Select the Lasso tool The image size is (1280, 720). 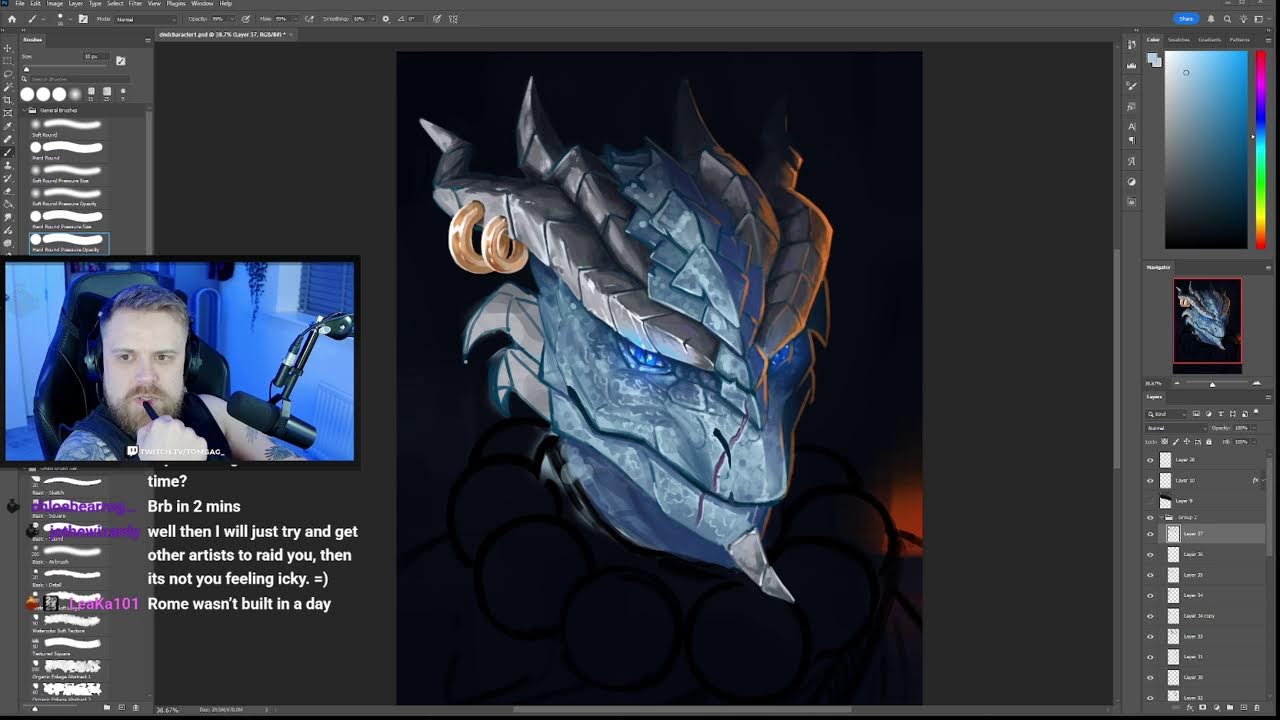[x=8, y=74]
